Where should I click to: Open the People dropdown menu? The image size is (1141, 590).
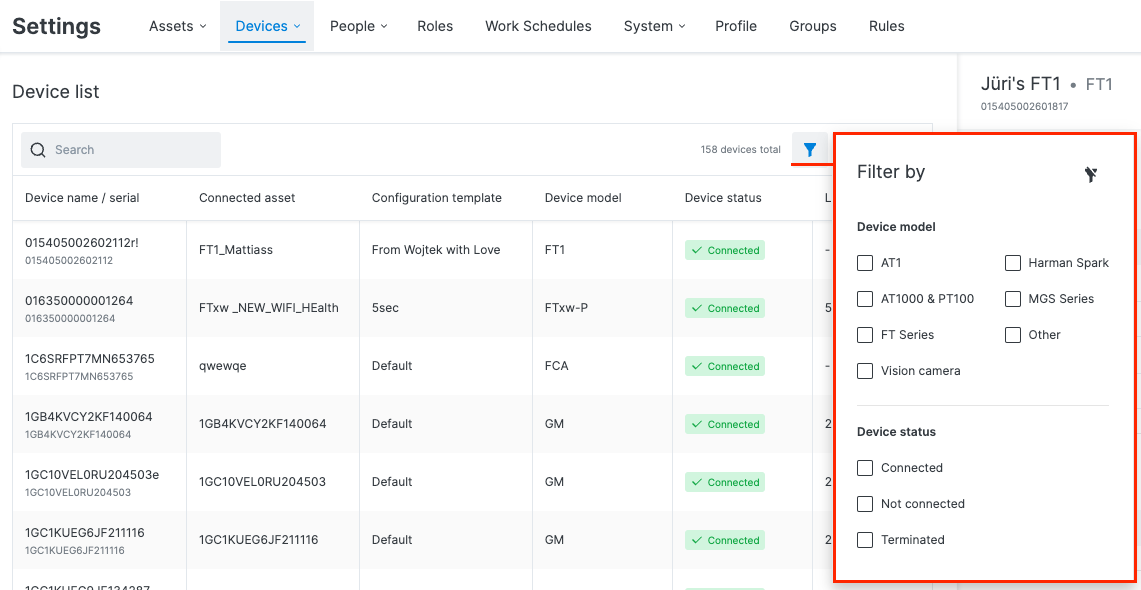click(358, 26)
